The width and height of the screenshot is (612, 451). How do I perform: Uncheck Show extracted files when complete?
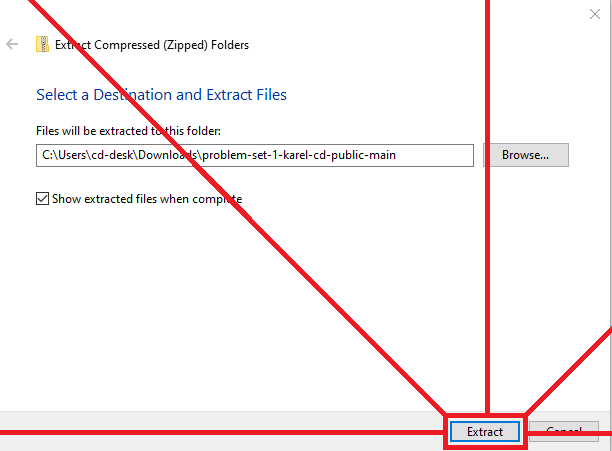(42, 199)
